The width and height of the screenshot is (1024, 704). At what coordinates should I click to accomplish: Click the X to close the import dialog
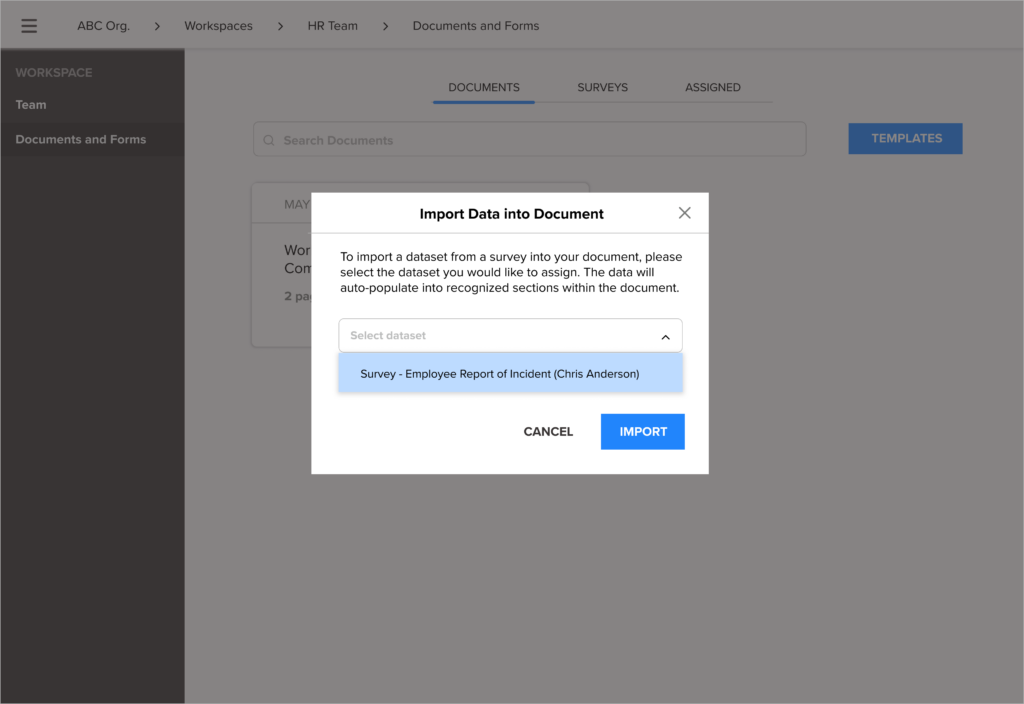(x=684, y=213)
